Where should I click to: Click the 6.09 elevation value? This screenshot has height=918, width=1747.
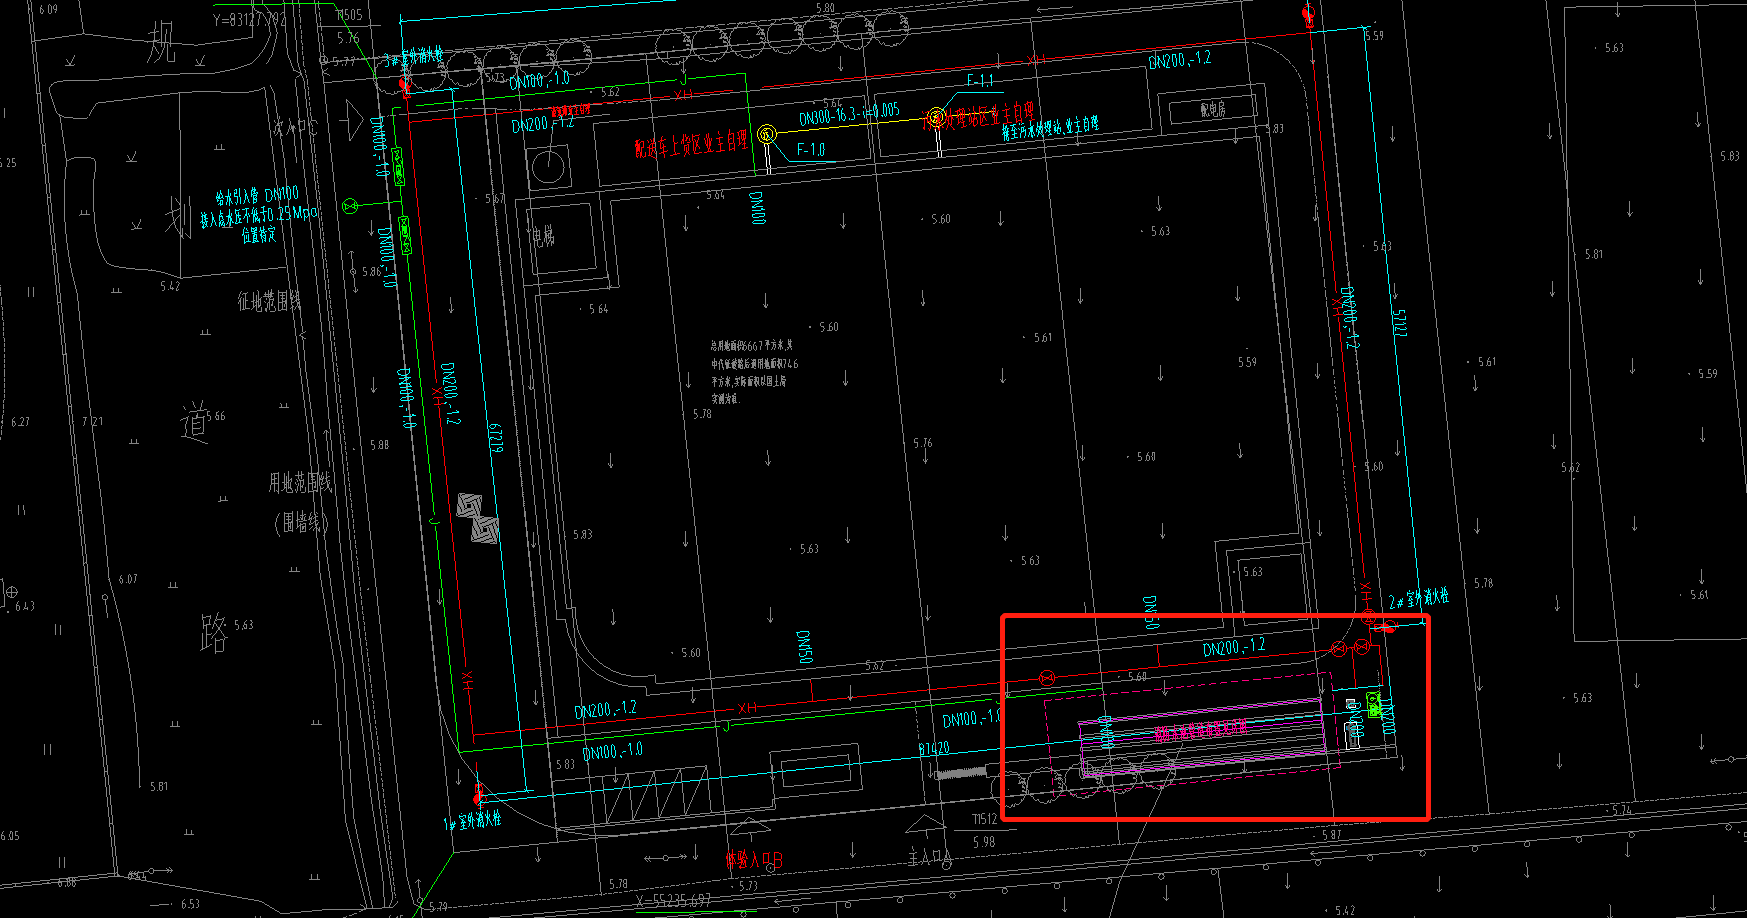click(48, 9)
